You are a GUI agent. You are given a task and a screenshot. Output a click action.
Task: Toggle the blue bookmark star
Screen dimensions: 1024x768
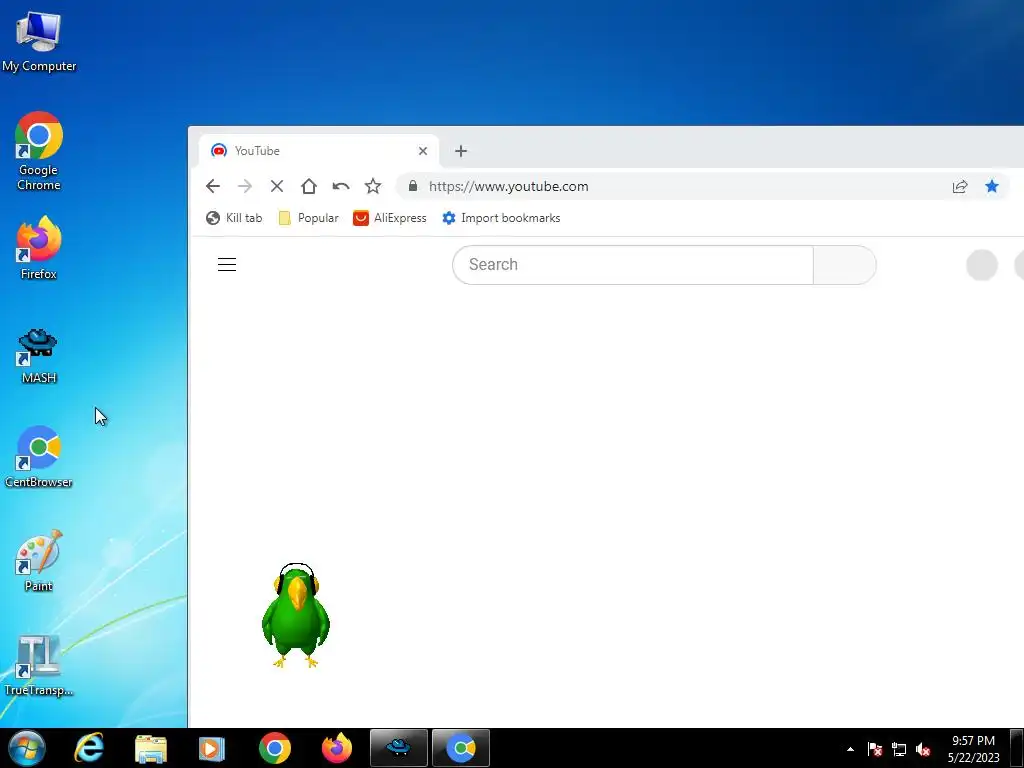pyautogui.click(x=992, y=186)
